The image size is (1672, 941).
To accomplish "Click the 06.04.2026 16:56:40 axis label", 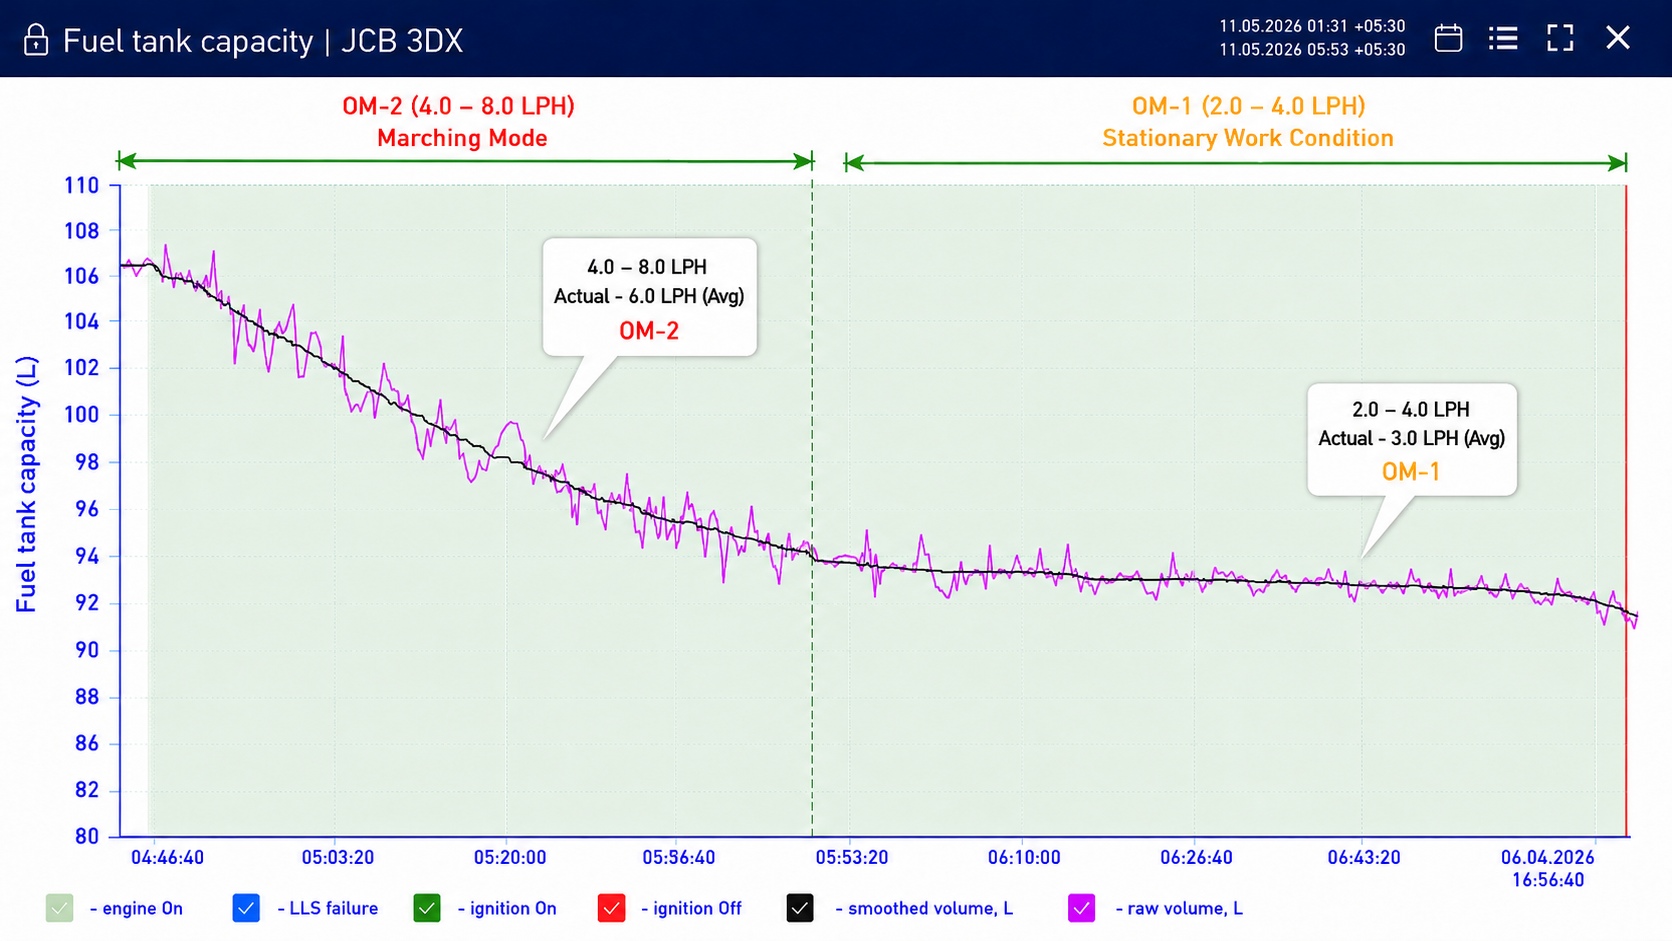I will 1548,869.
